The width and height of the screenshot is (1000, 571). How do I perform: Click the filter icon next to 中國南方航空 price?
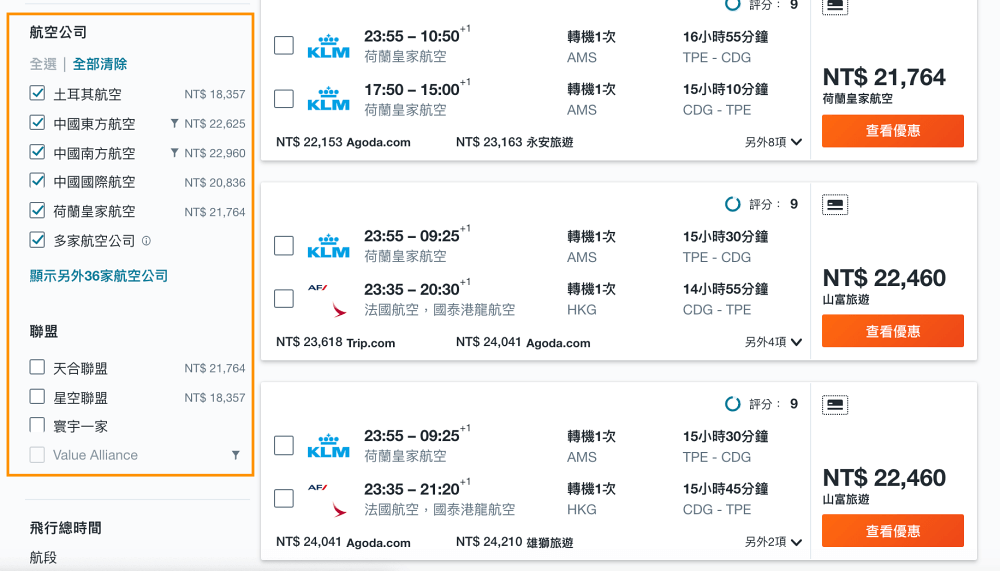pyautogui.click(x=174, y=152)
